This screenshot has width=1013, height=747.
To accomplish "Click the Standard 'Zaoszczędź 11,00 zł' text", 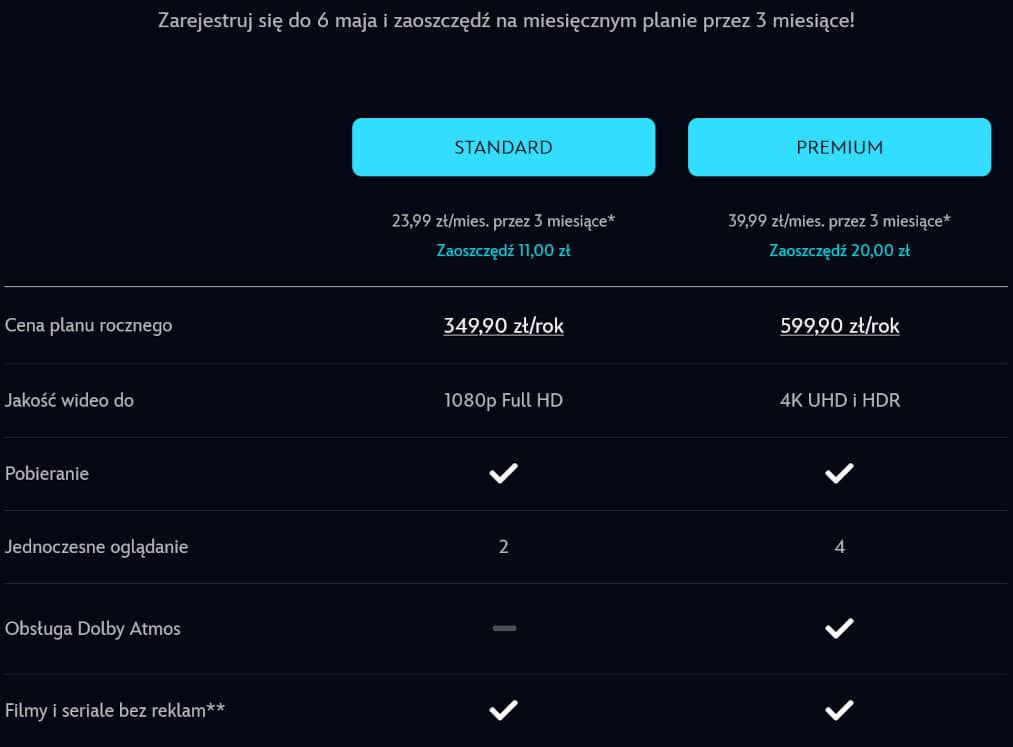I will [503, 251].
